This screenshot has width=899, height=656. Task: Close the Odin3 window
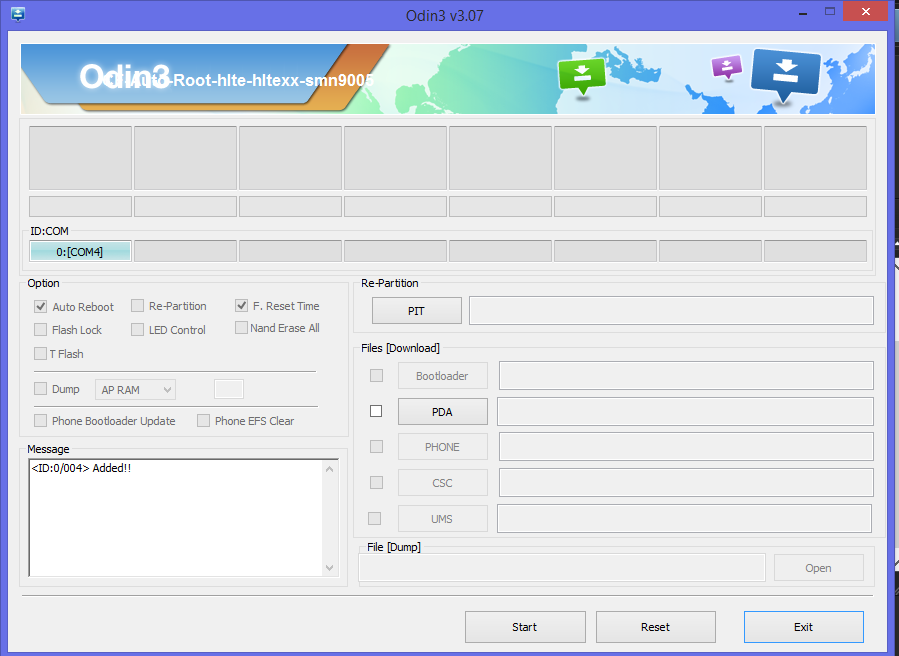(x=866, y=11)
